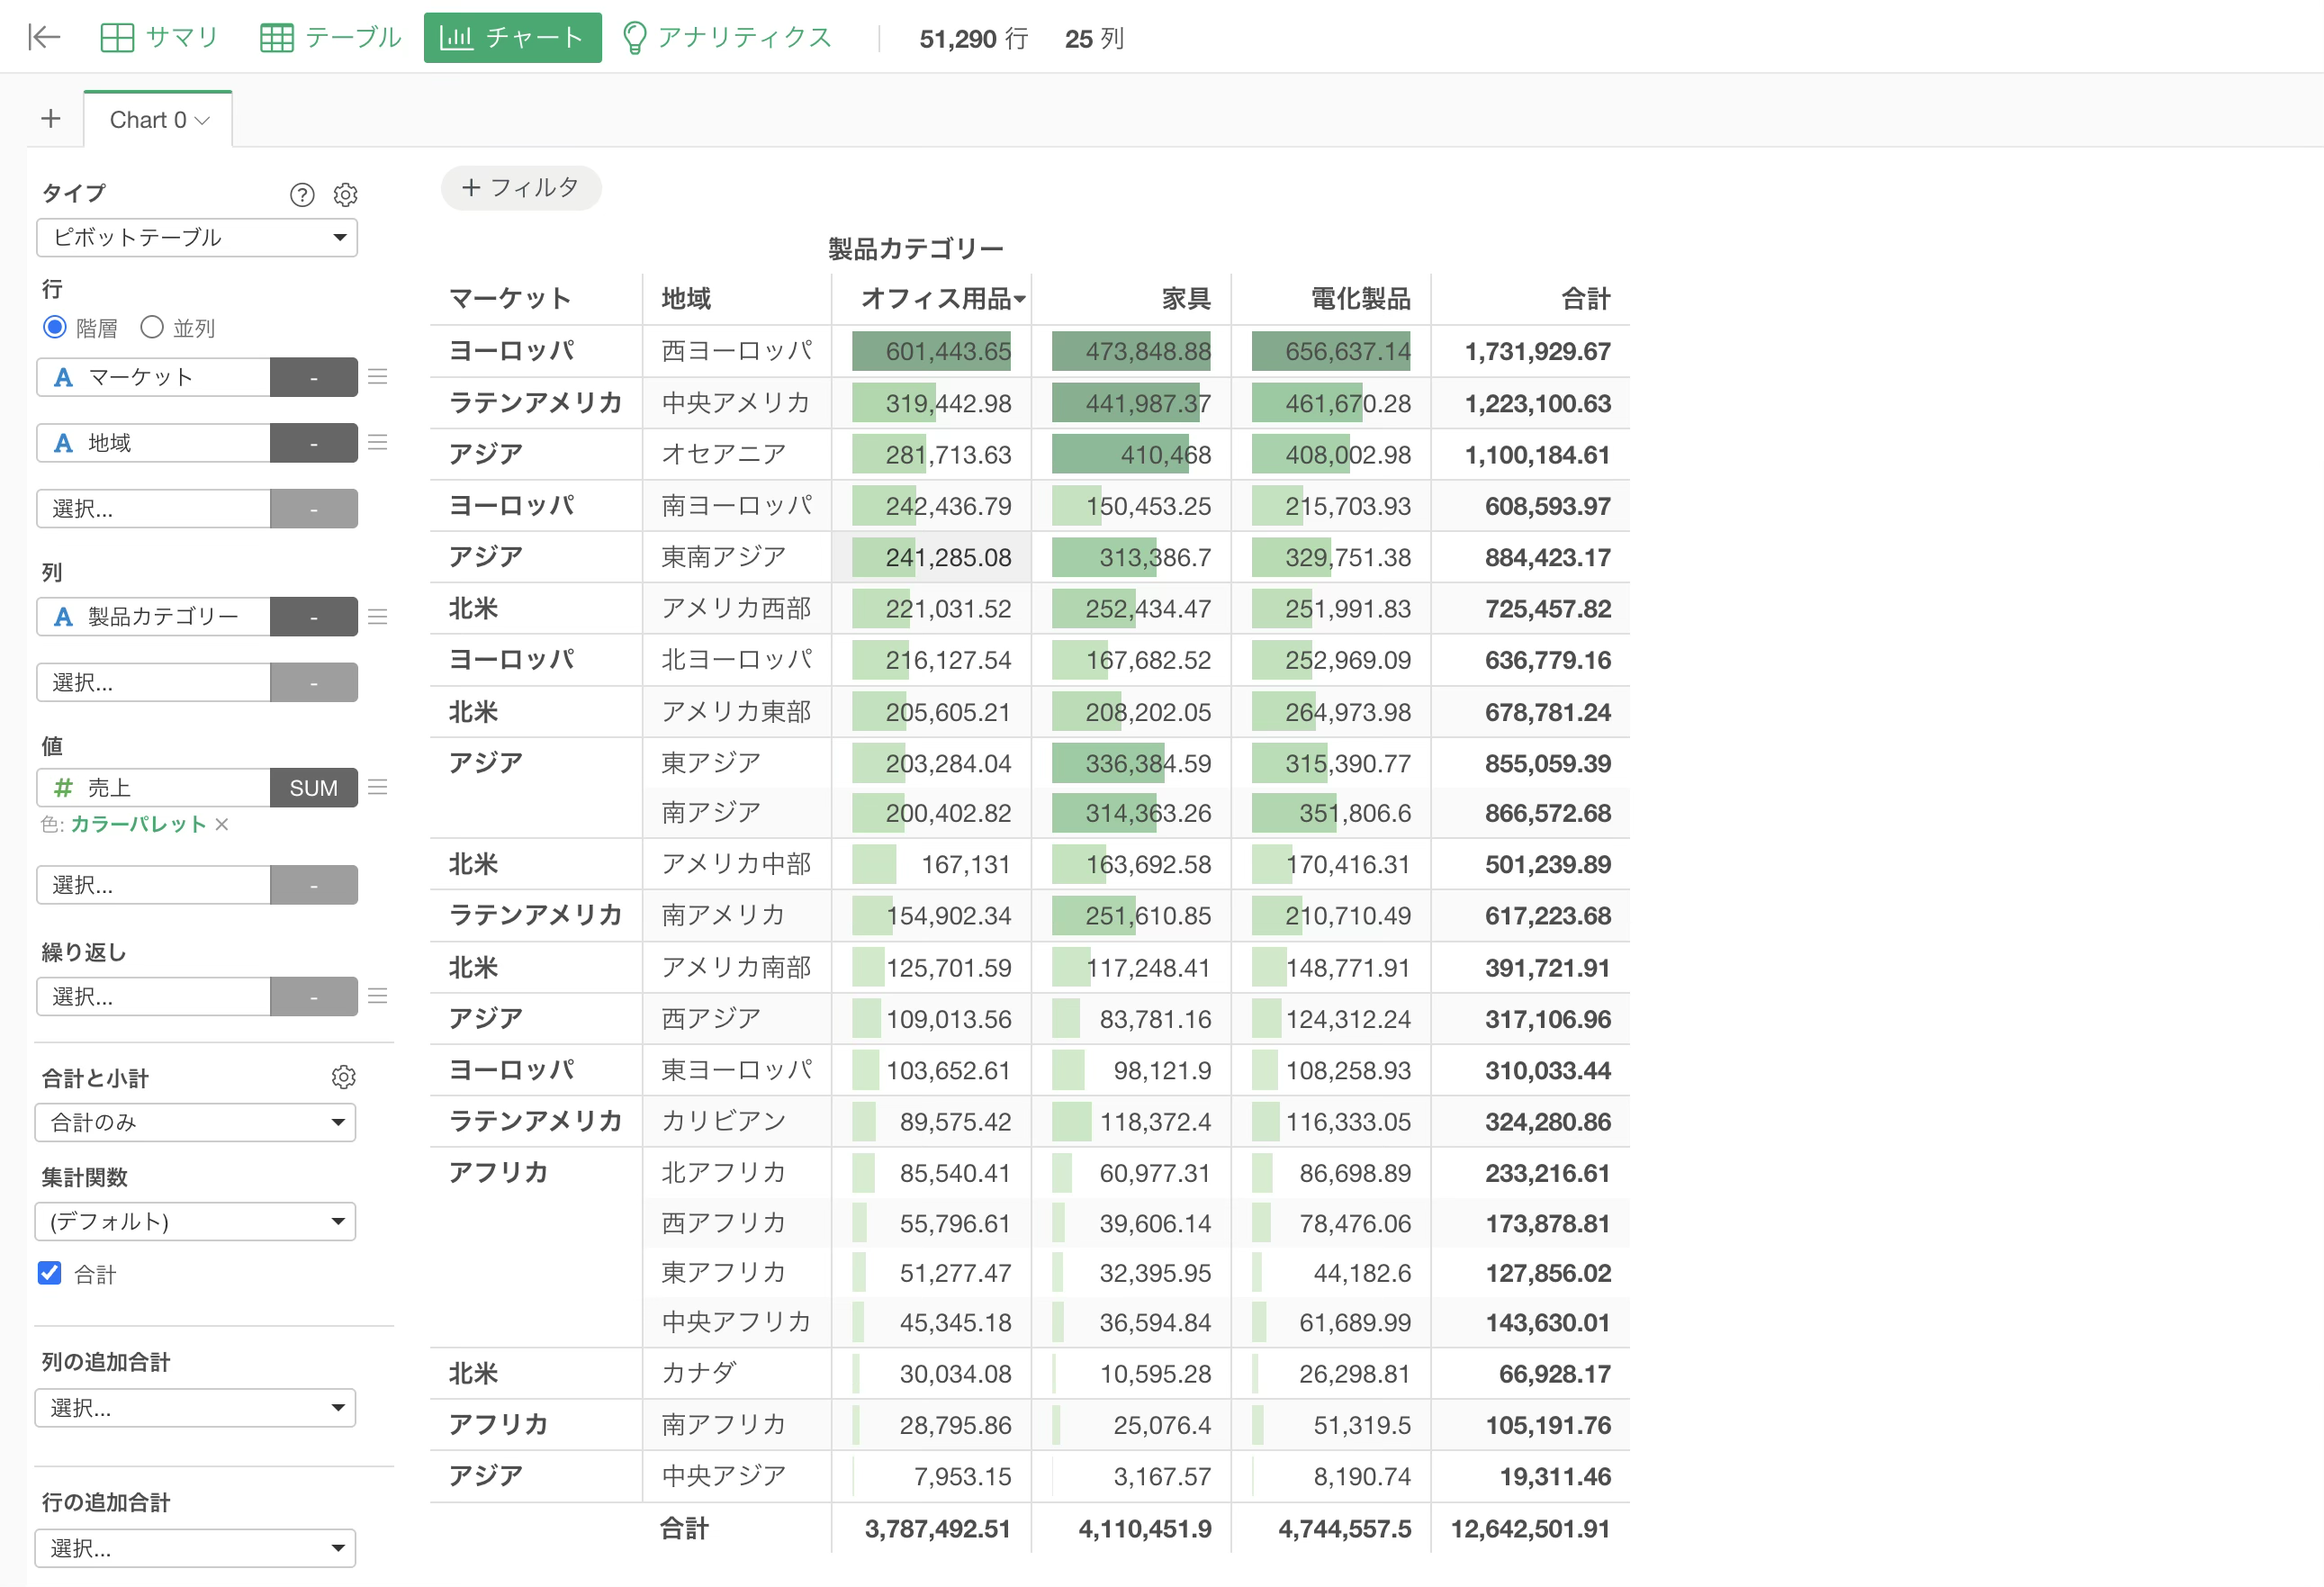Click empty 選択... field under 値
This screenshot has width=2324, height=1587.
pos(153,885)
